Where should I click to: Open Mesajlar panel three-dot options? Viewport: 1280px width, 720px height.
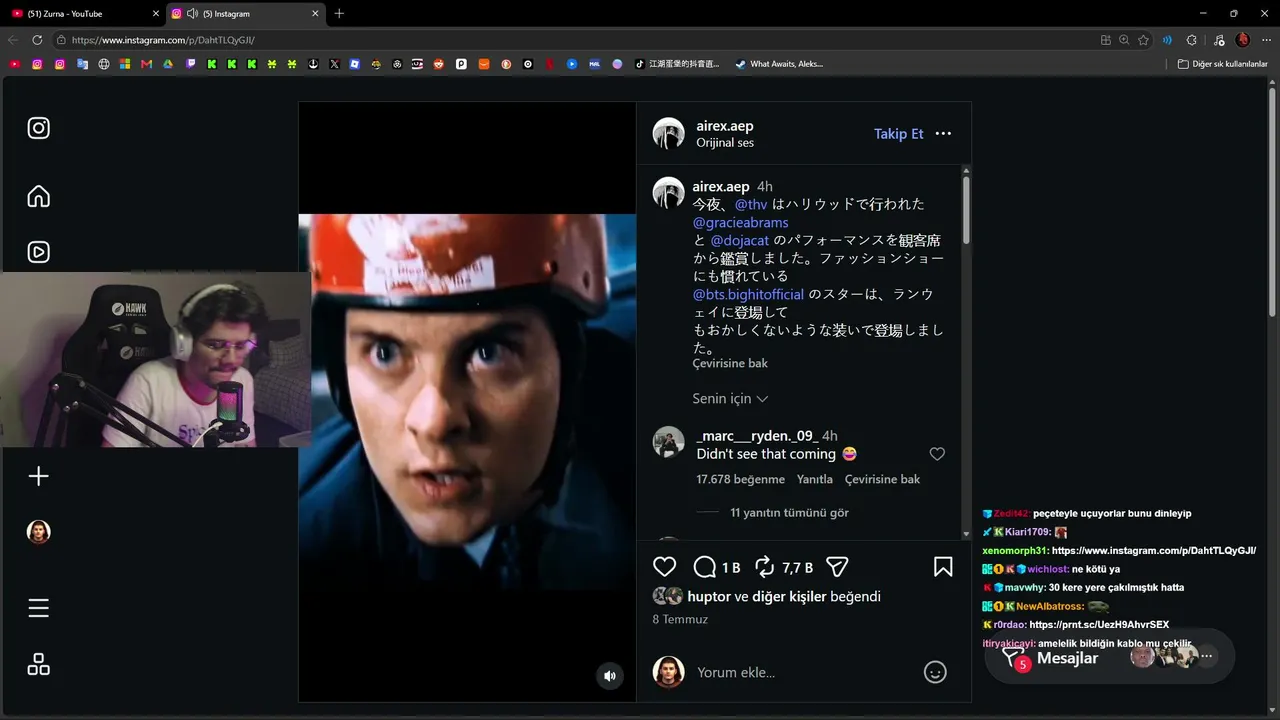[x=1207, y=657]
